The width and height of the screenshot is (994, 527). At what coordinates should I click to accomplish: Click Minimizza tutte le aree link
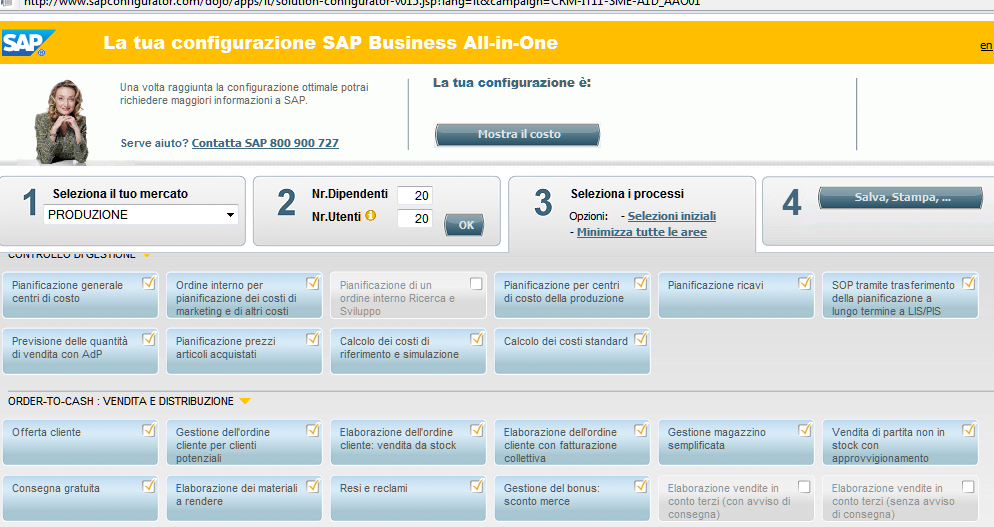[x=642, y=232]
